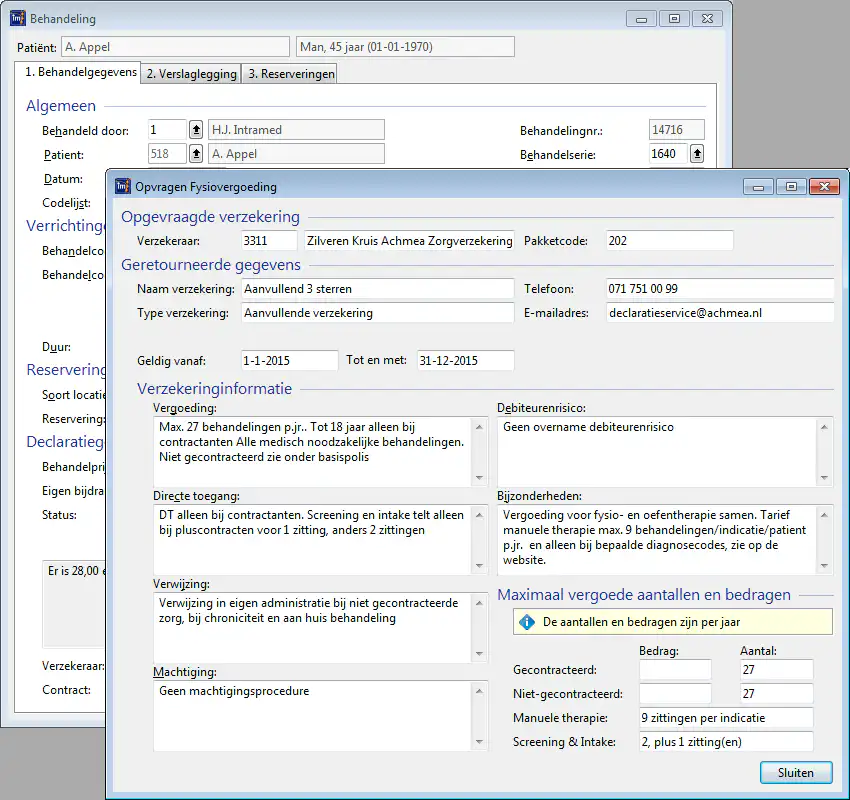The image size is (850, 800).
Task: Click the lookup arrow next to Behandelserie 1640
Action: (697, 154)
